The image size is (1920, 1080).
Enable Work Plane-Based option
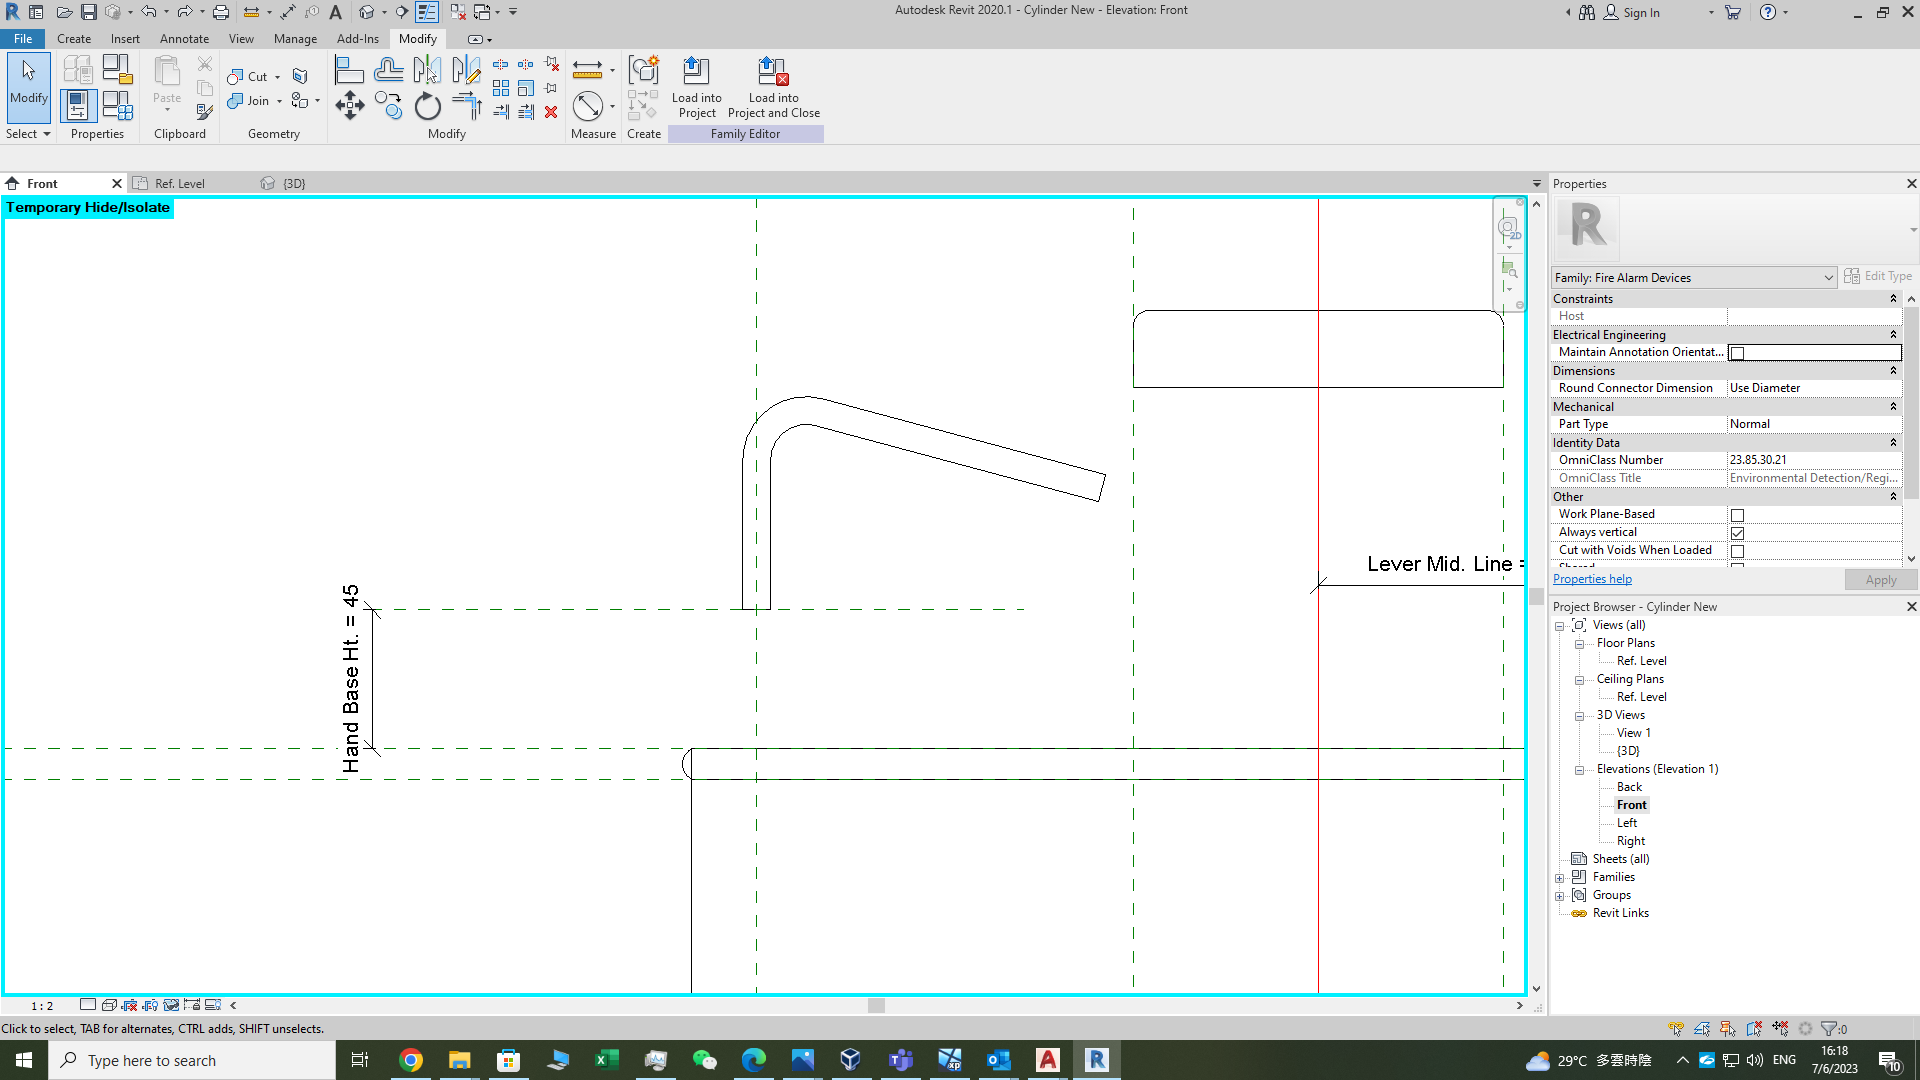coord(1738,515)
